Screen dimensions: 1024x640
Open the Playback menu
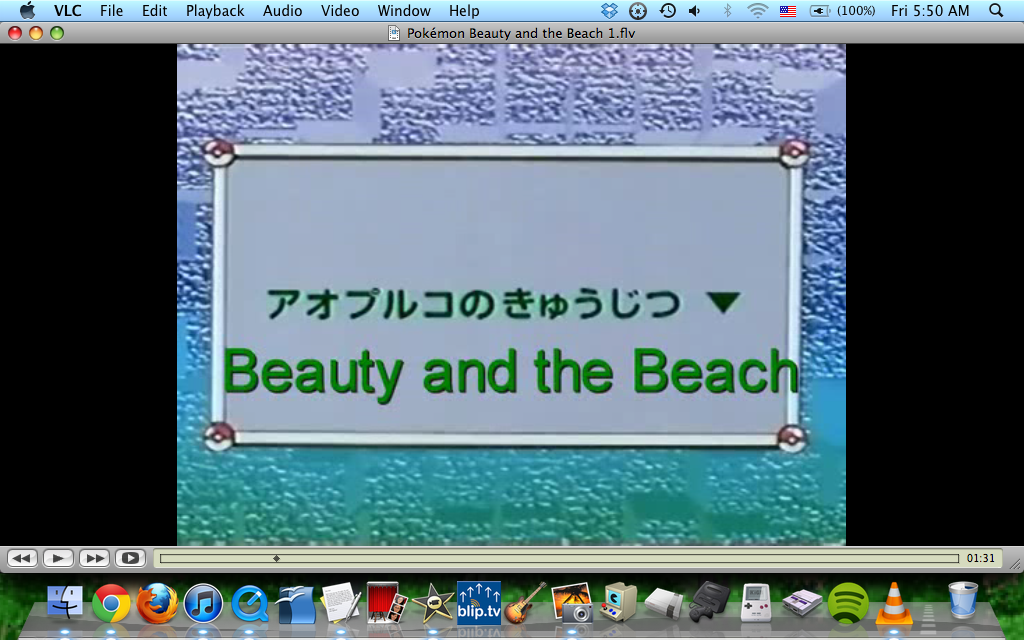(215, 10)
